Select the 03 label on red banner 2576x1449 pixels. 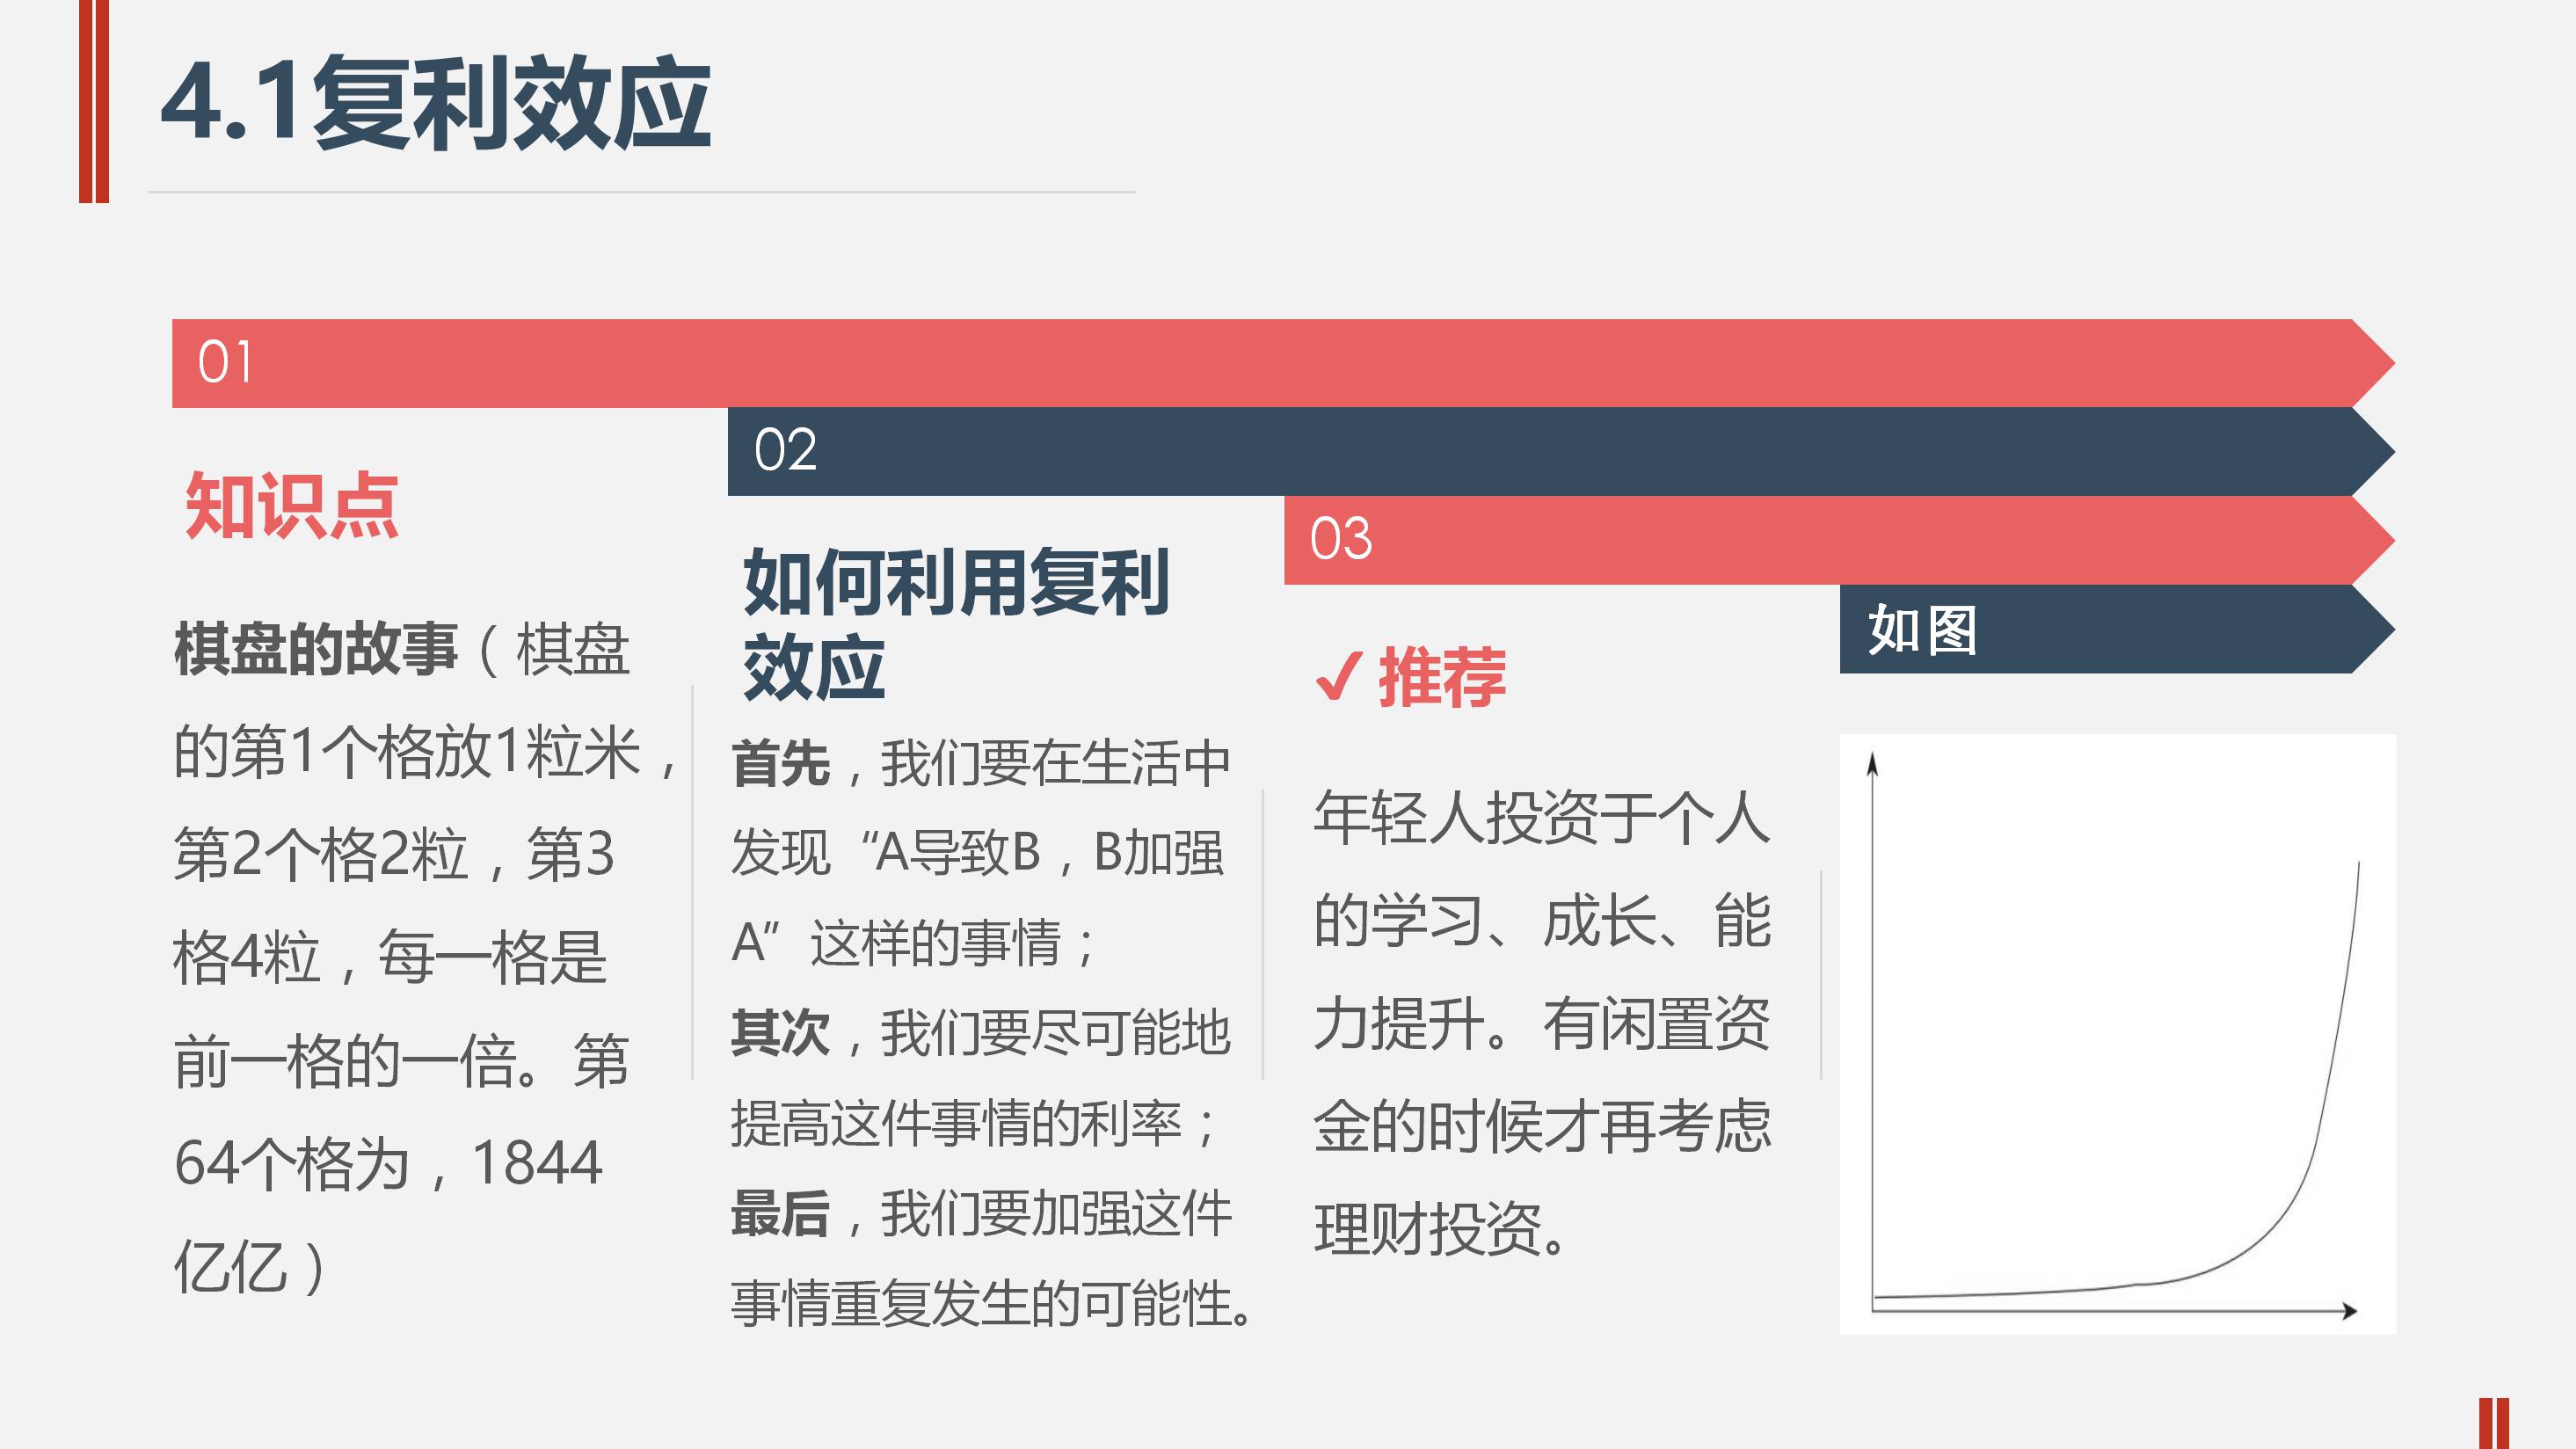pyautogui.click(x=1341, y=539)
